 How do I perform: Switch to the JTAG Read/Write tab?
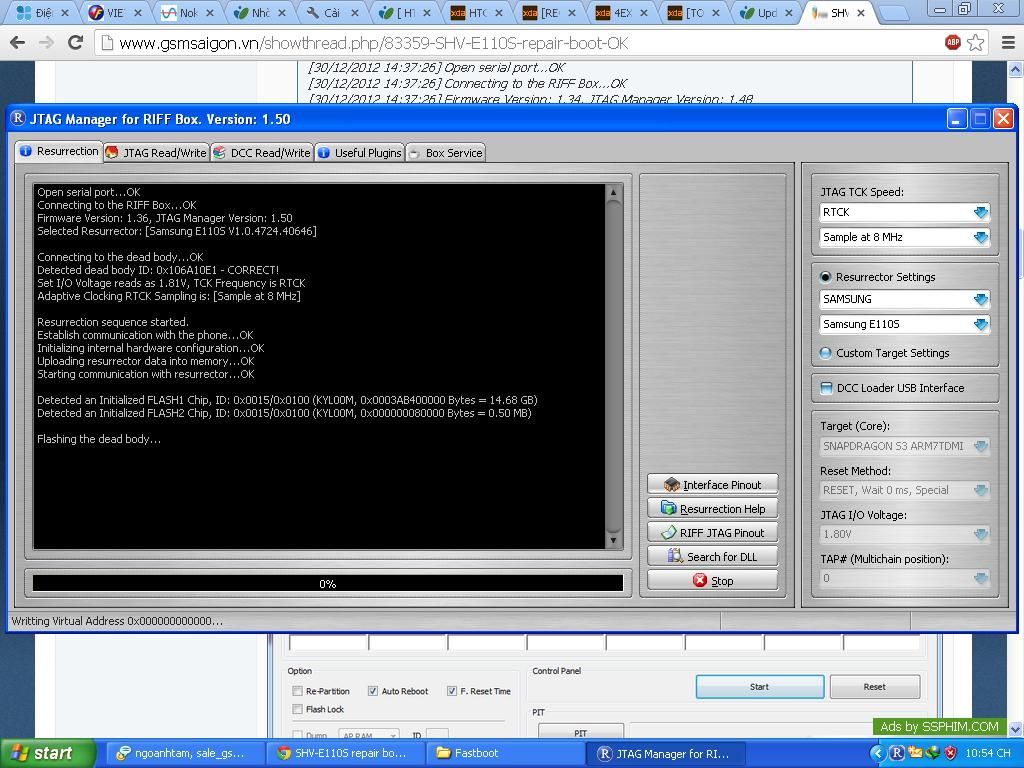click(156, 153)
